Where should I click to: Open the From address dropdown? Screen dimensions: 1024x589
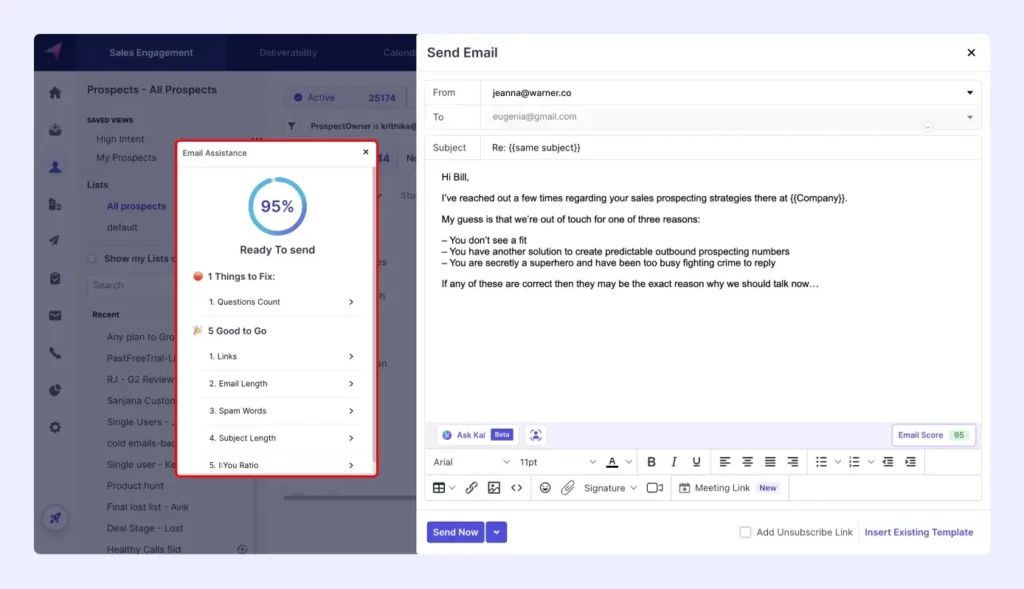[x=969, y=91]
